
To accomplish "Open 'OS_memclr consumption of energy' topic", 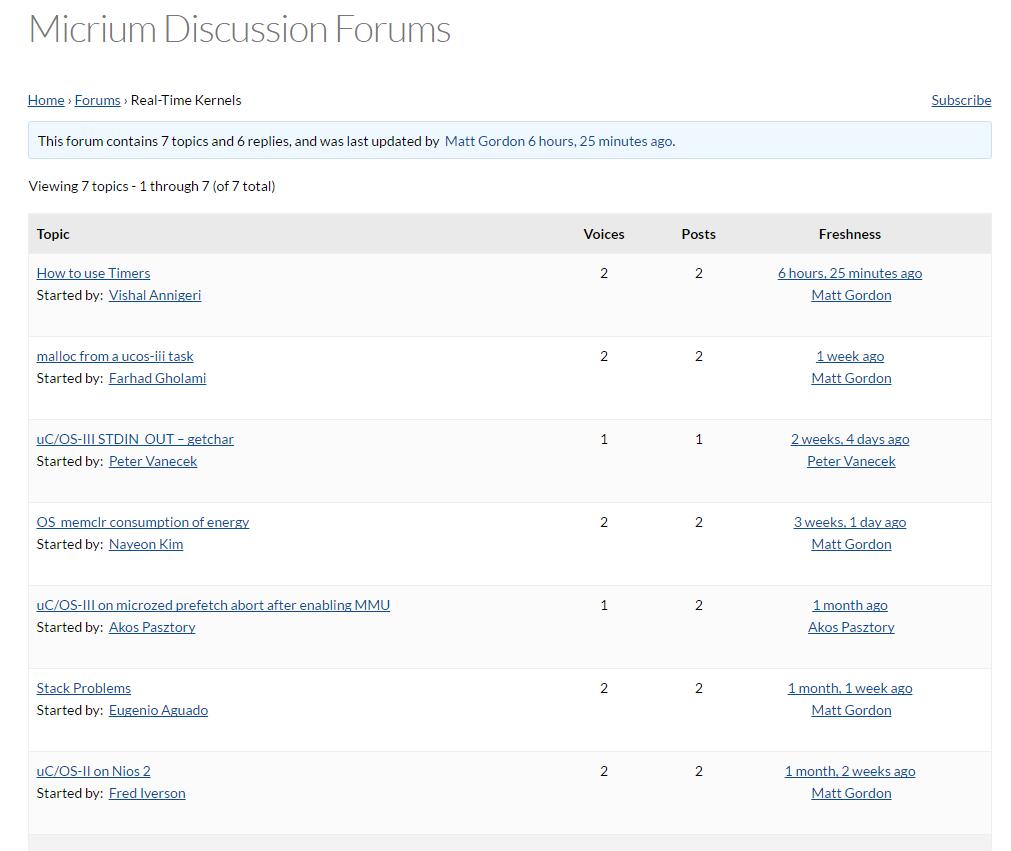I will coord(142,522).
